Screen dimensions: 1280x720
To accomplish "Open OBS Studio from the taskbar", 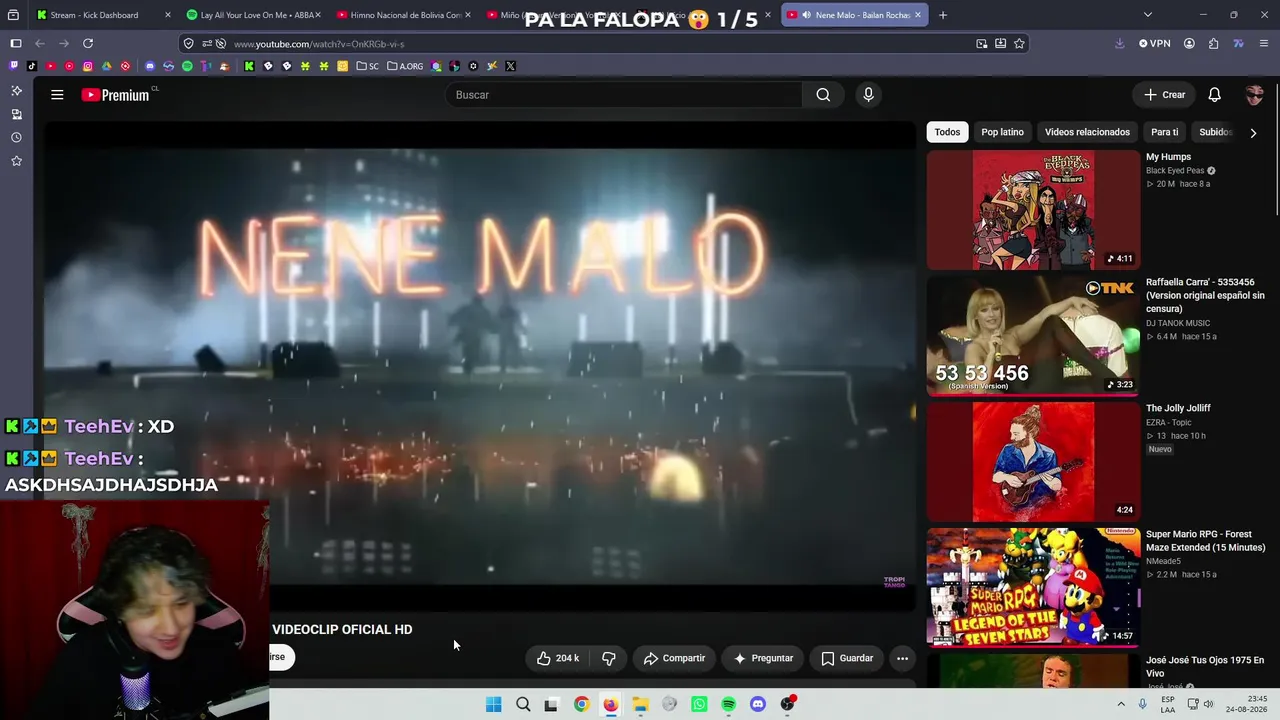I will point(787,704).
